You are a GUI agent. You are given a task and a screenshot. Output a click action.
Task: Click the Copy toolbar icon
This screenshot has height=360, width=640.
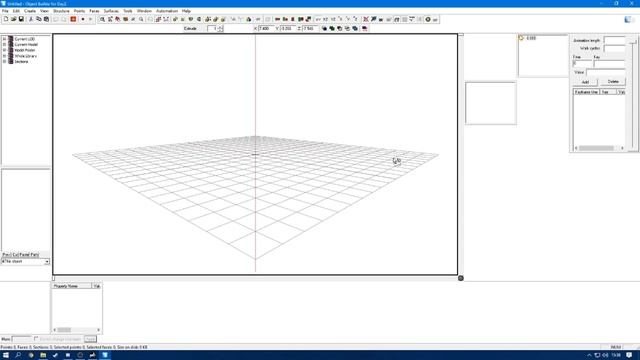pyautogui.click(x=39, y=19)
